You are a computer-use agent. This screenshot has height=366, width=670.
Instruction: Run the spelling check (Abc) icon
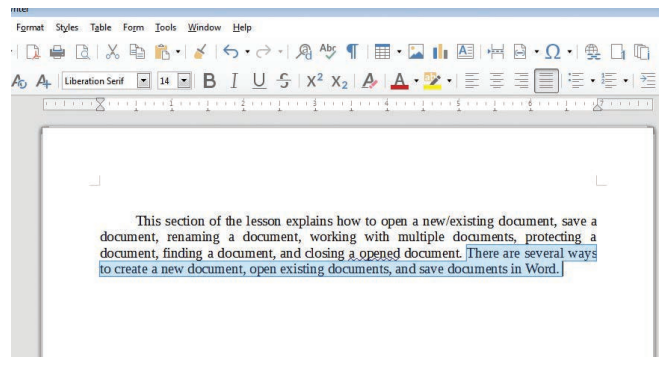pos(328,51)
